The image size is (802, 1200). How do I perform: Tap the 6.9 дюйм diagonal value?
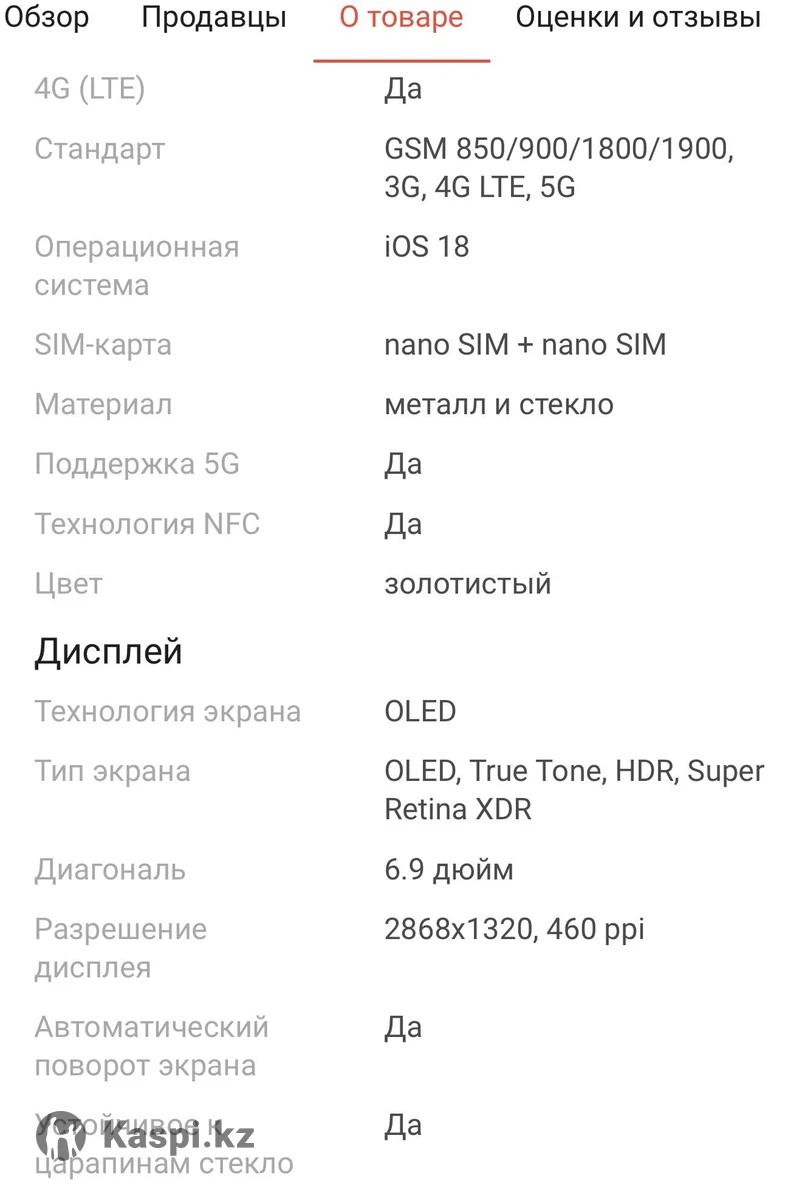click(x=449, y=870)
